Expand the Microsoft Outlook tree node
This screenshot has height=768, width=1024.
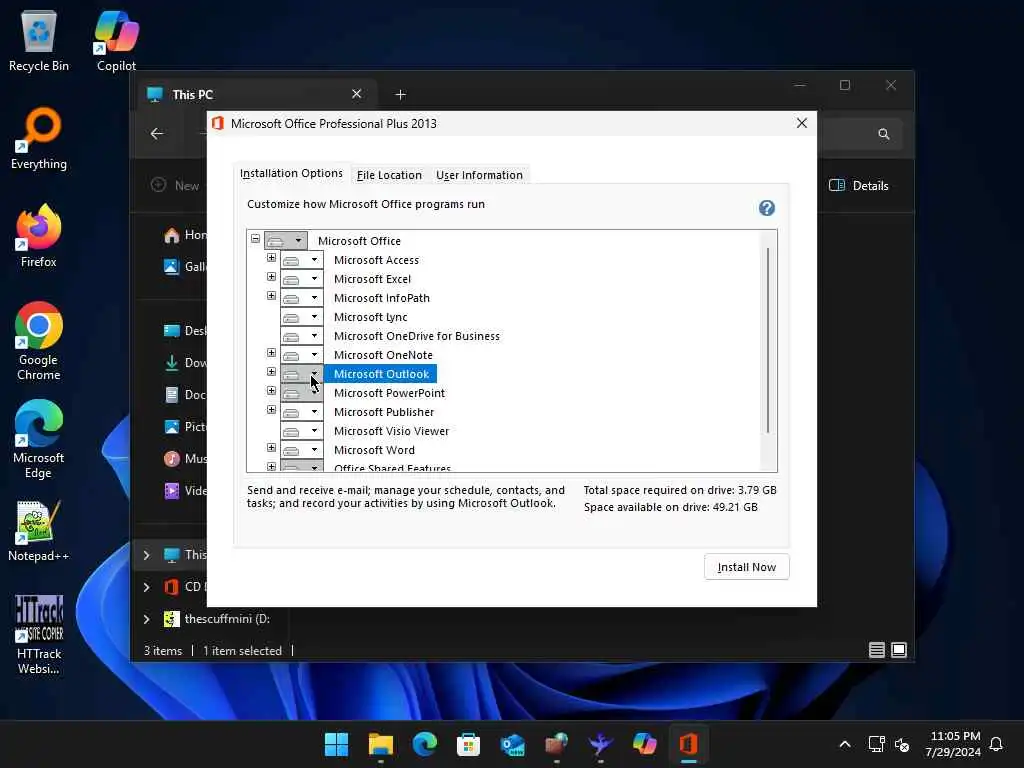point(272,372)
